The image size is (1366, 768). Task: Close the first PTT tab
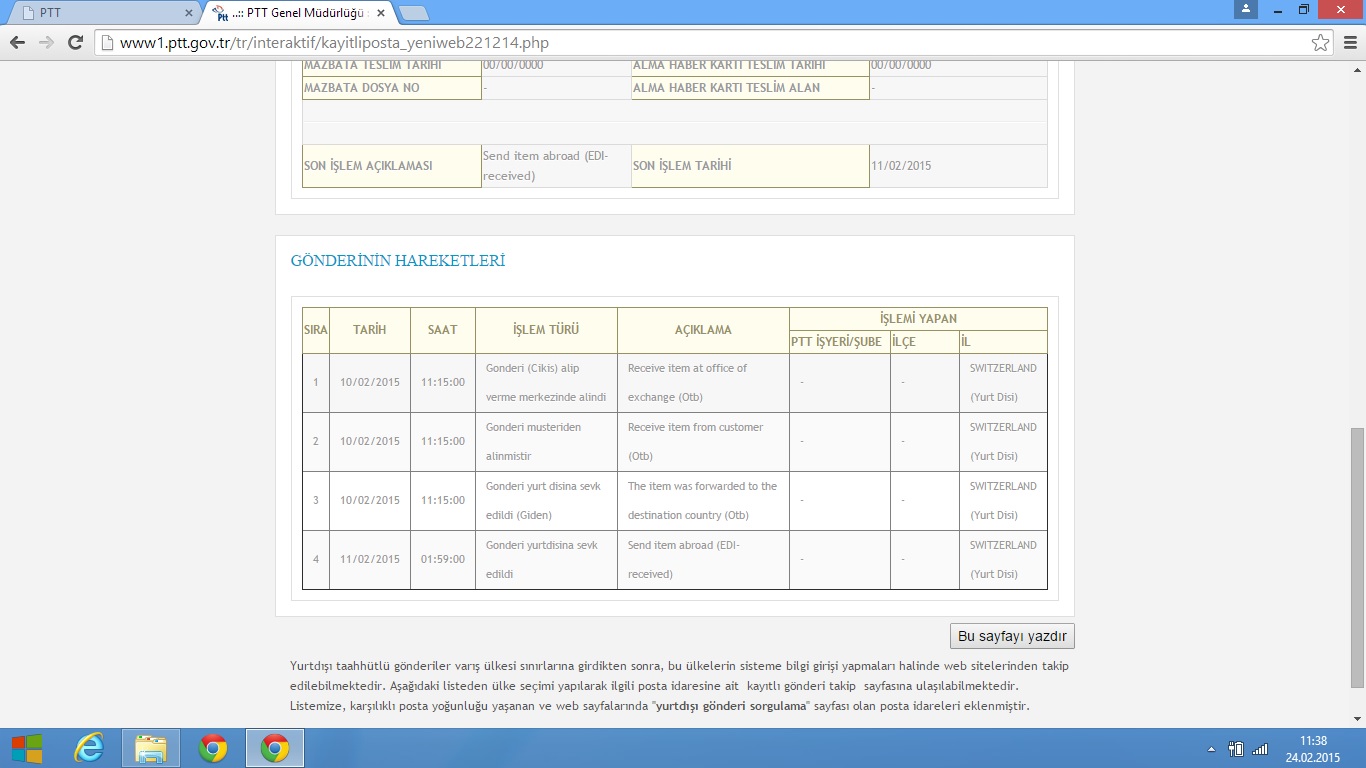189,13
